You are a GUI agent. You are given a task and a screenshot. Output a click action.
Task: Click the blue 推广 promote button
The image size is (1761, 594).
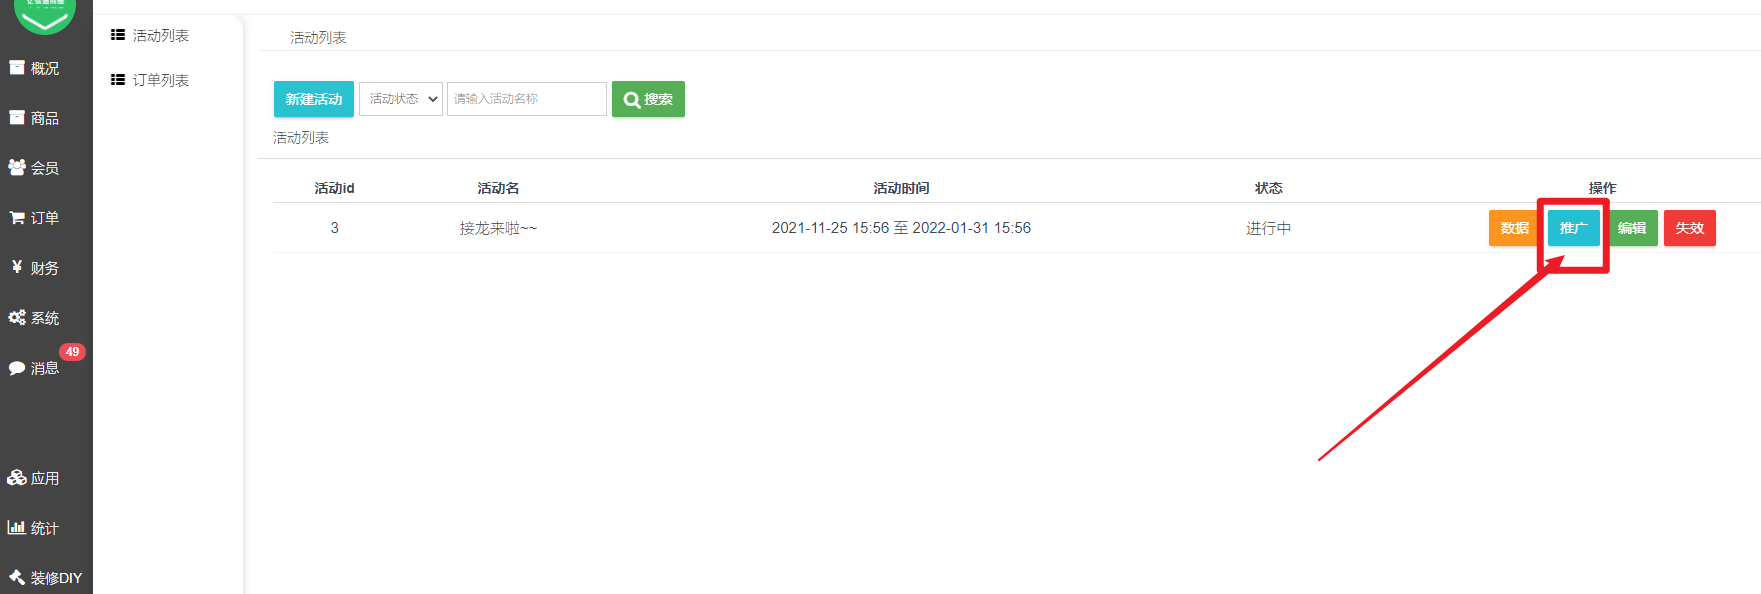point(1573,228)
